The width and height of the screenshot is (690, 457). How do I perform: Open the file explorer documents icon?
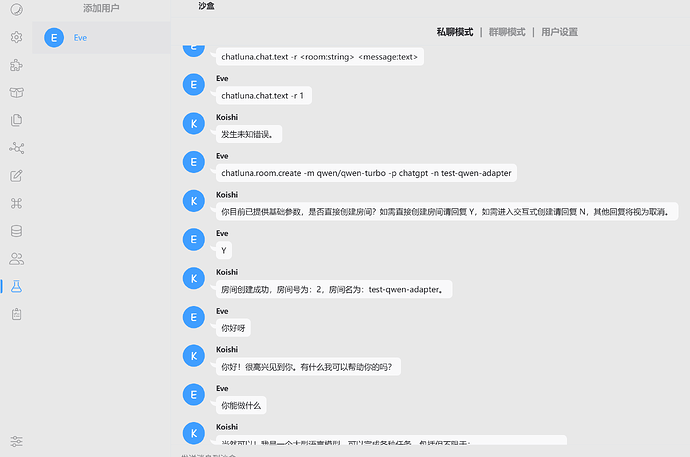[x=16, y=120]
